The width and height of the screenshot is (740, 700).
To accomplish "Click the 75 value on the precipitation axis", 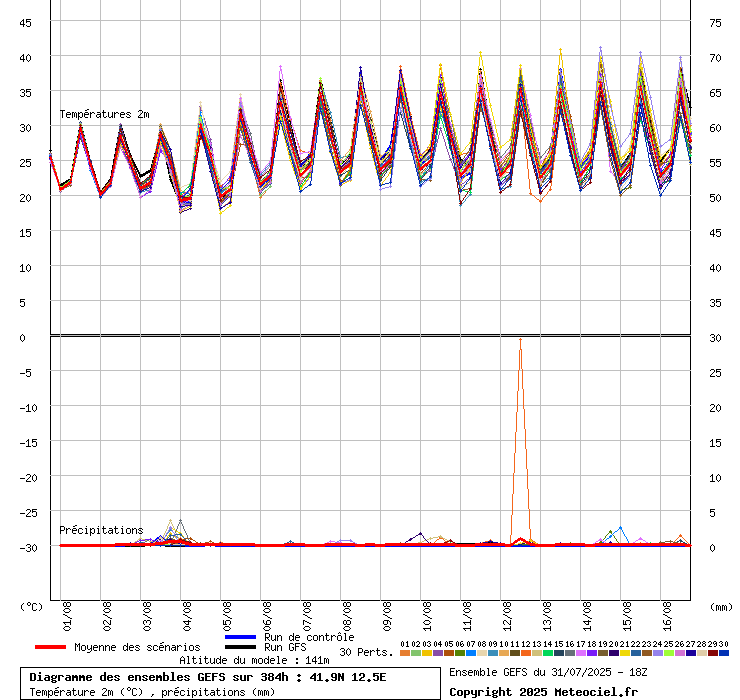I will 715,23.
